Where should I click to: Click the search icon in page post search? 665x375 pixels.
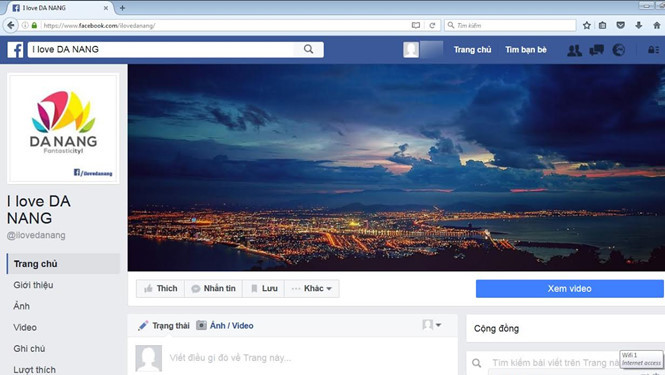[x=477, y=363]
